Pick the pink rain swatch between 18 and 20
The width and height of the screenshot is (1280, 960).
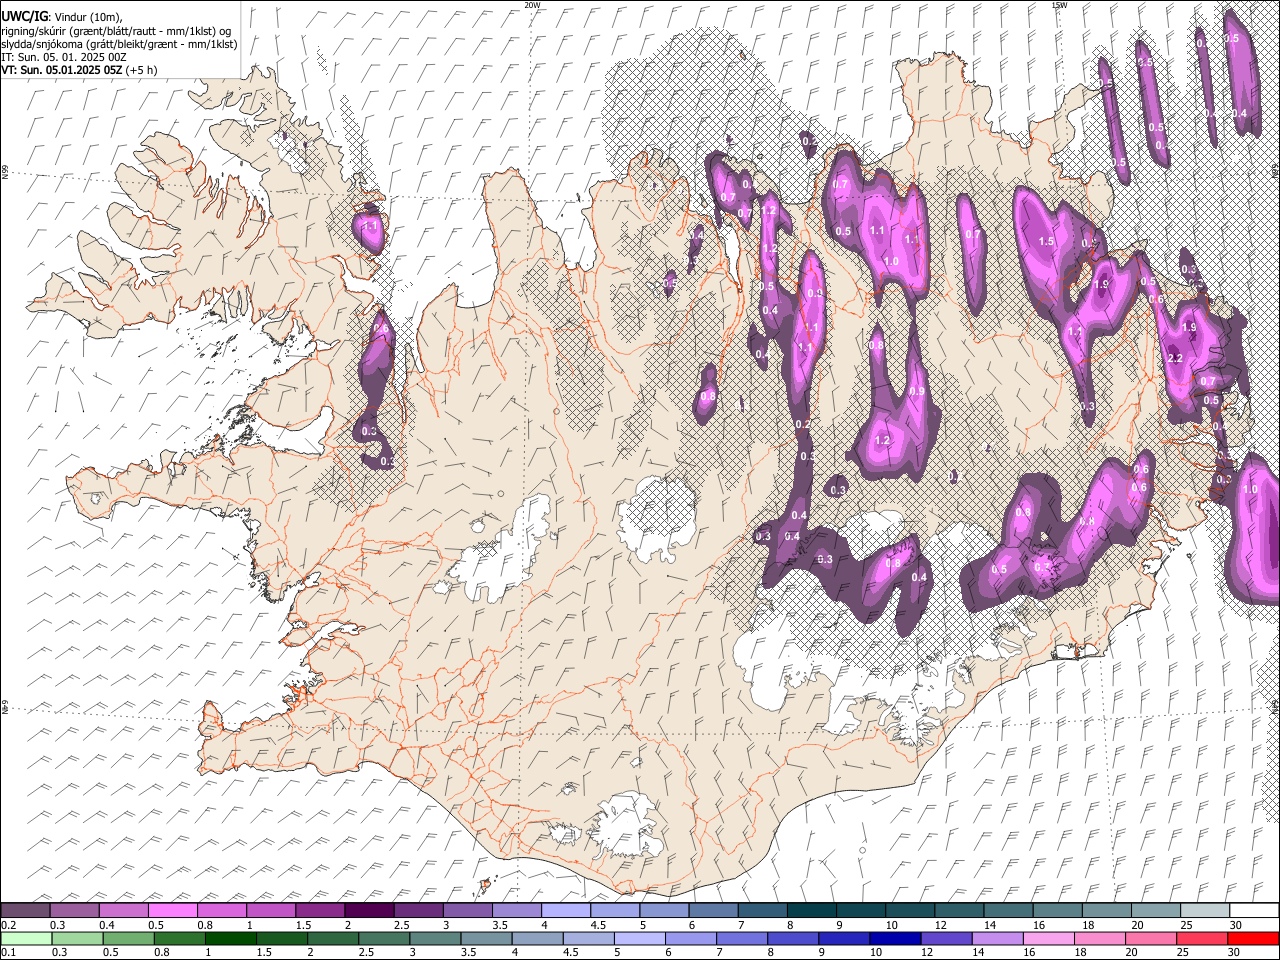pyautogui.click(x=1100, y=938)
